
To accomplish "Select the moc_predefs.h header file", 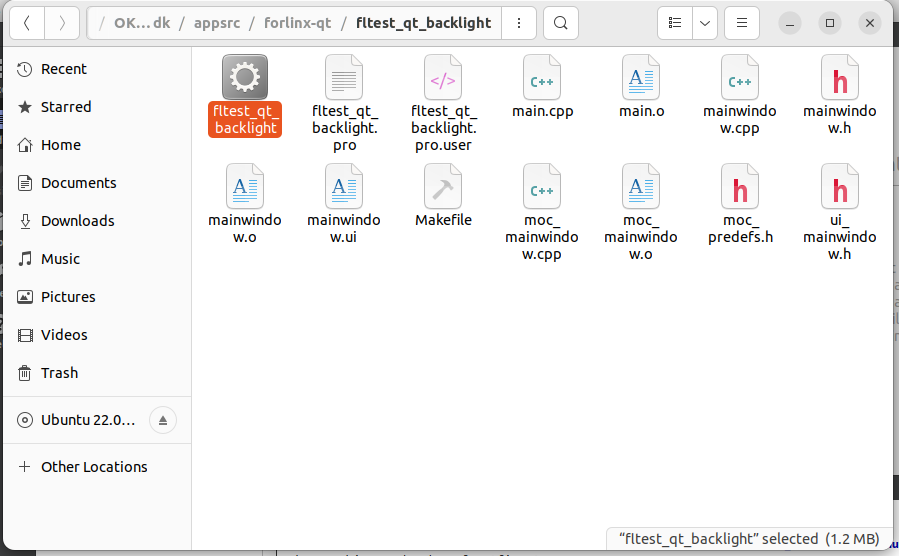I will coord(740,187).
